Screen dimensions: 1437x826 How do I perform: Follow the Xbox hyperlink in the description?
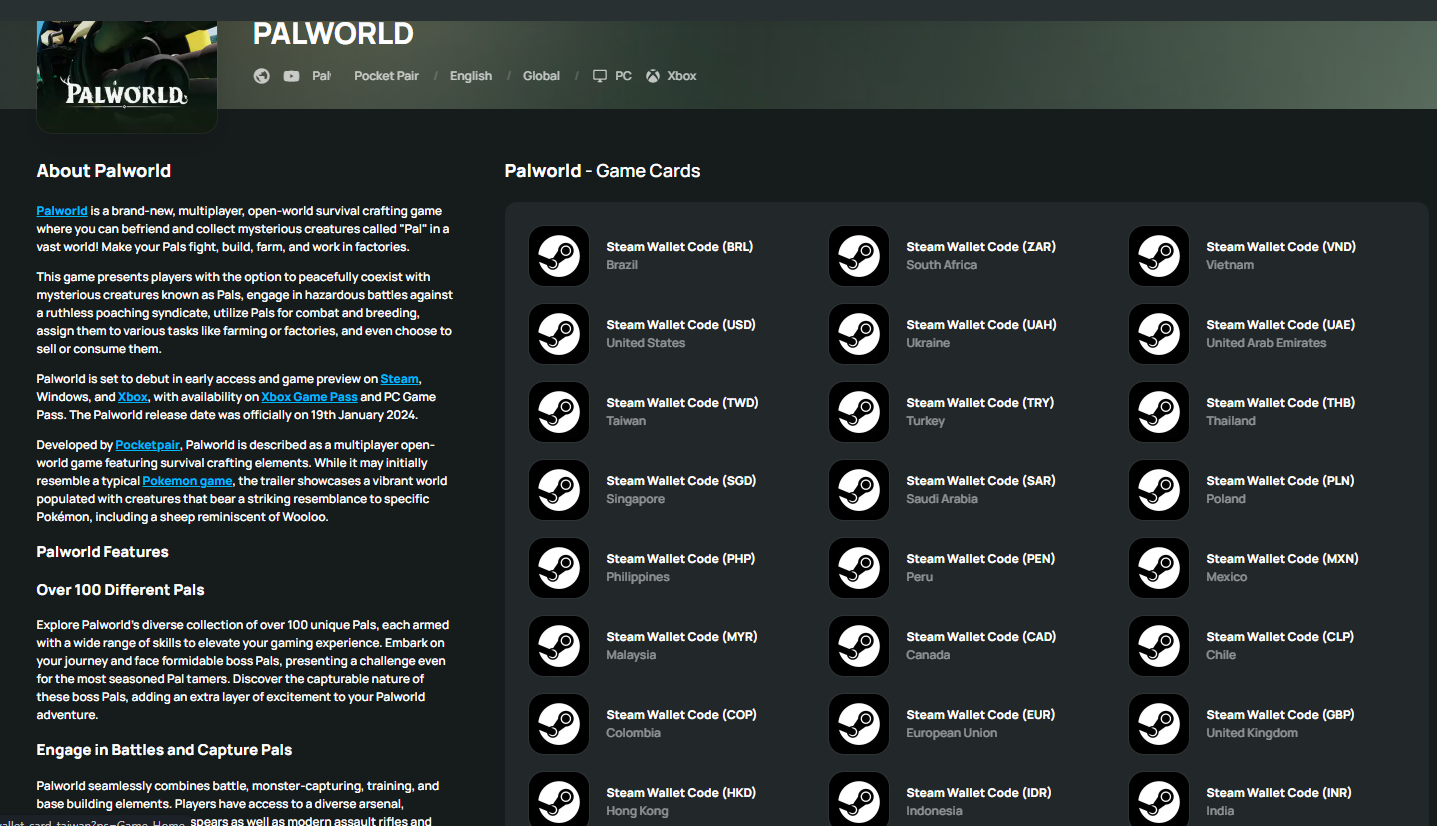(133, 397)
